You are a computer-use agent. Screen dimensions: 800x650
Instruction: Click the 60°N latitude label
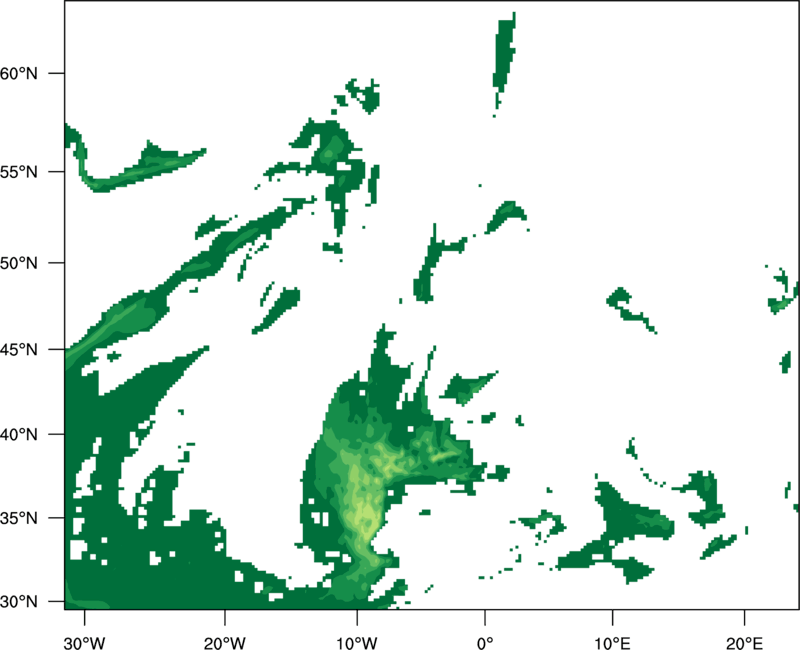click(x=19, y=73)
